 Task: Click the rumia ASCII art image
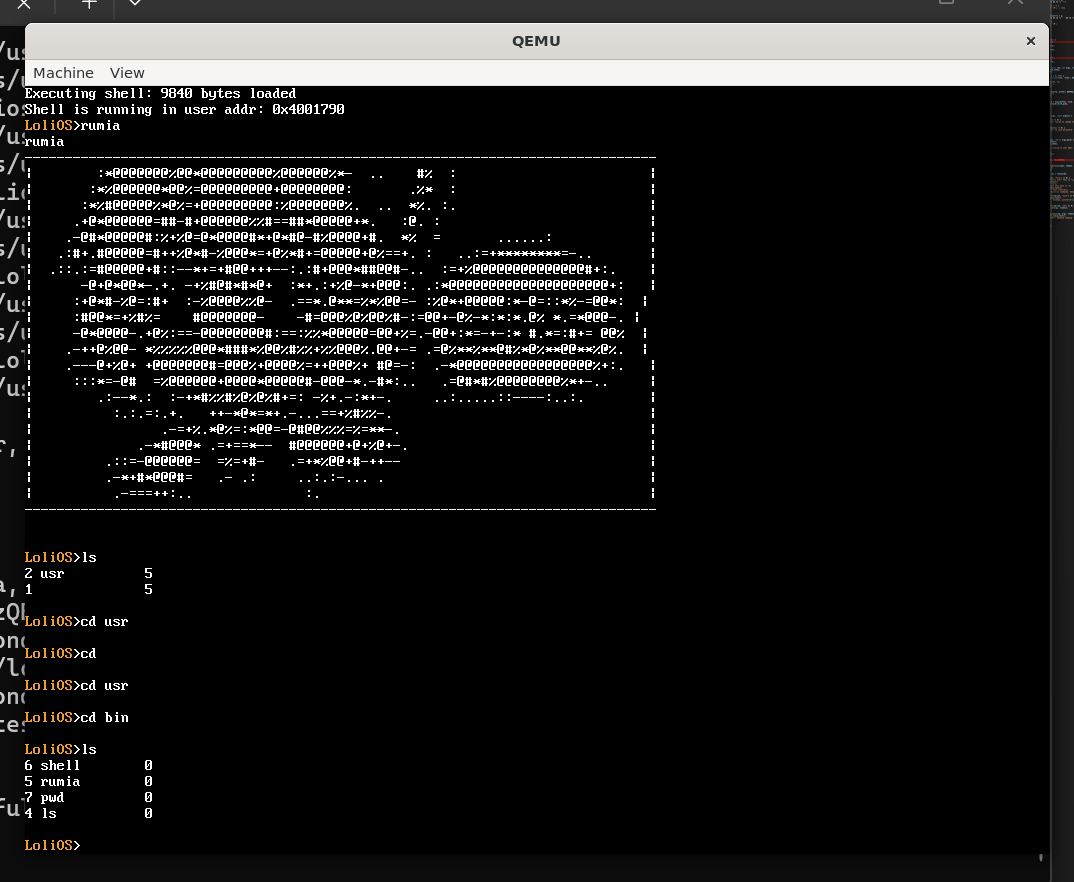tap(340, 332)
